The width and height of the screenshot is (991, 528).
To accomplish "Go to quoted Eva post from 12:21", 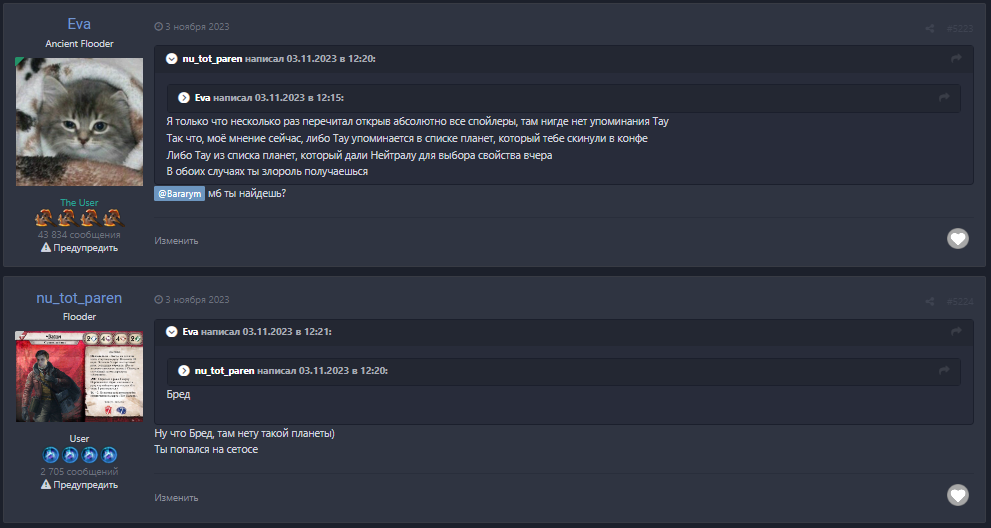I will 956,332.
